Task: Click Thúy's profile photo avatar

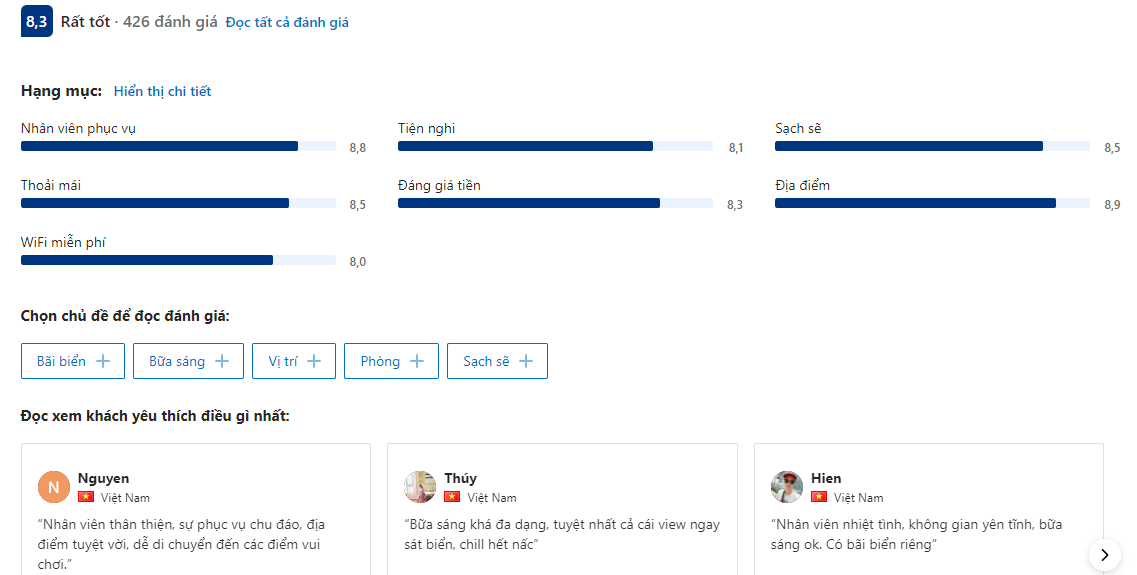Action: [420, 487]
